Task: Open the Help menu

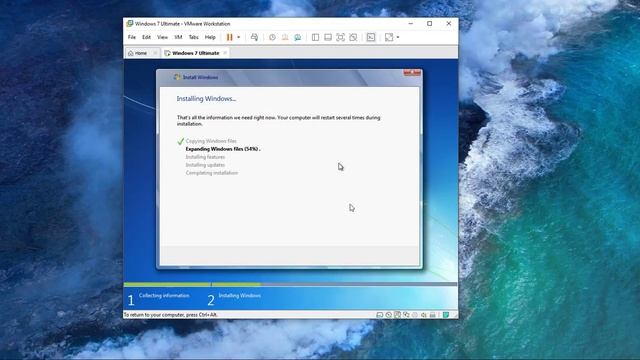Action: pos(210,37)
